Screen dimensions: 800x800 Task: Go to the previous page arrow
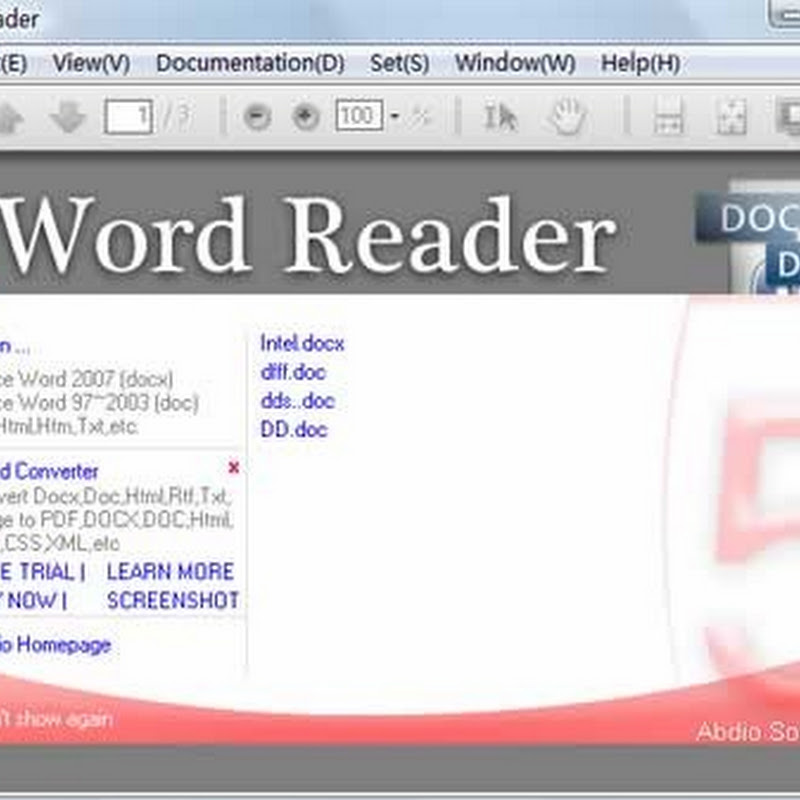10,117
